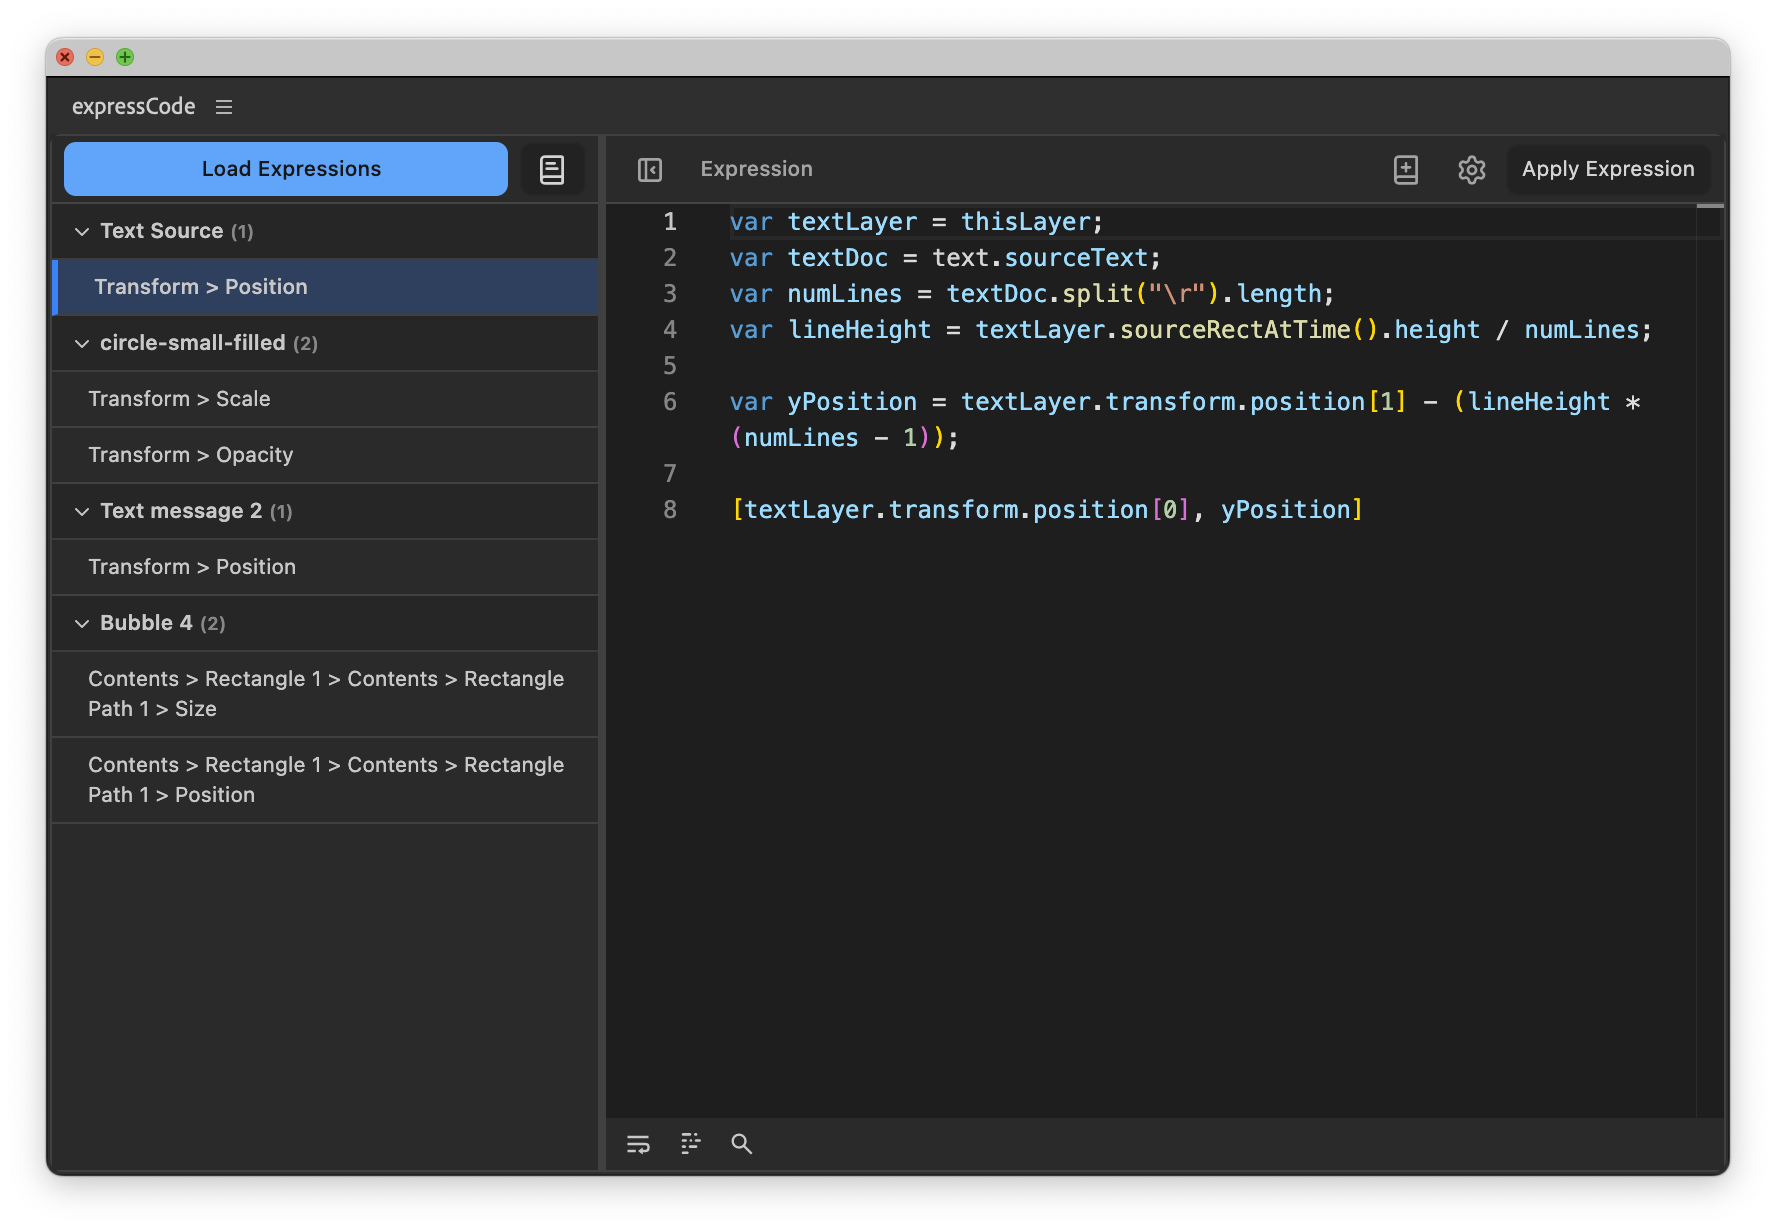
Task: Click the format code icon
Action: click(690, 1144)
